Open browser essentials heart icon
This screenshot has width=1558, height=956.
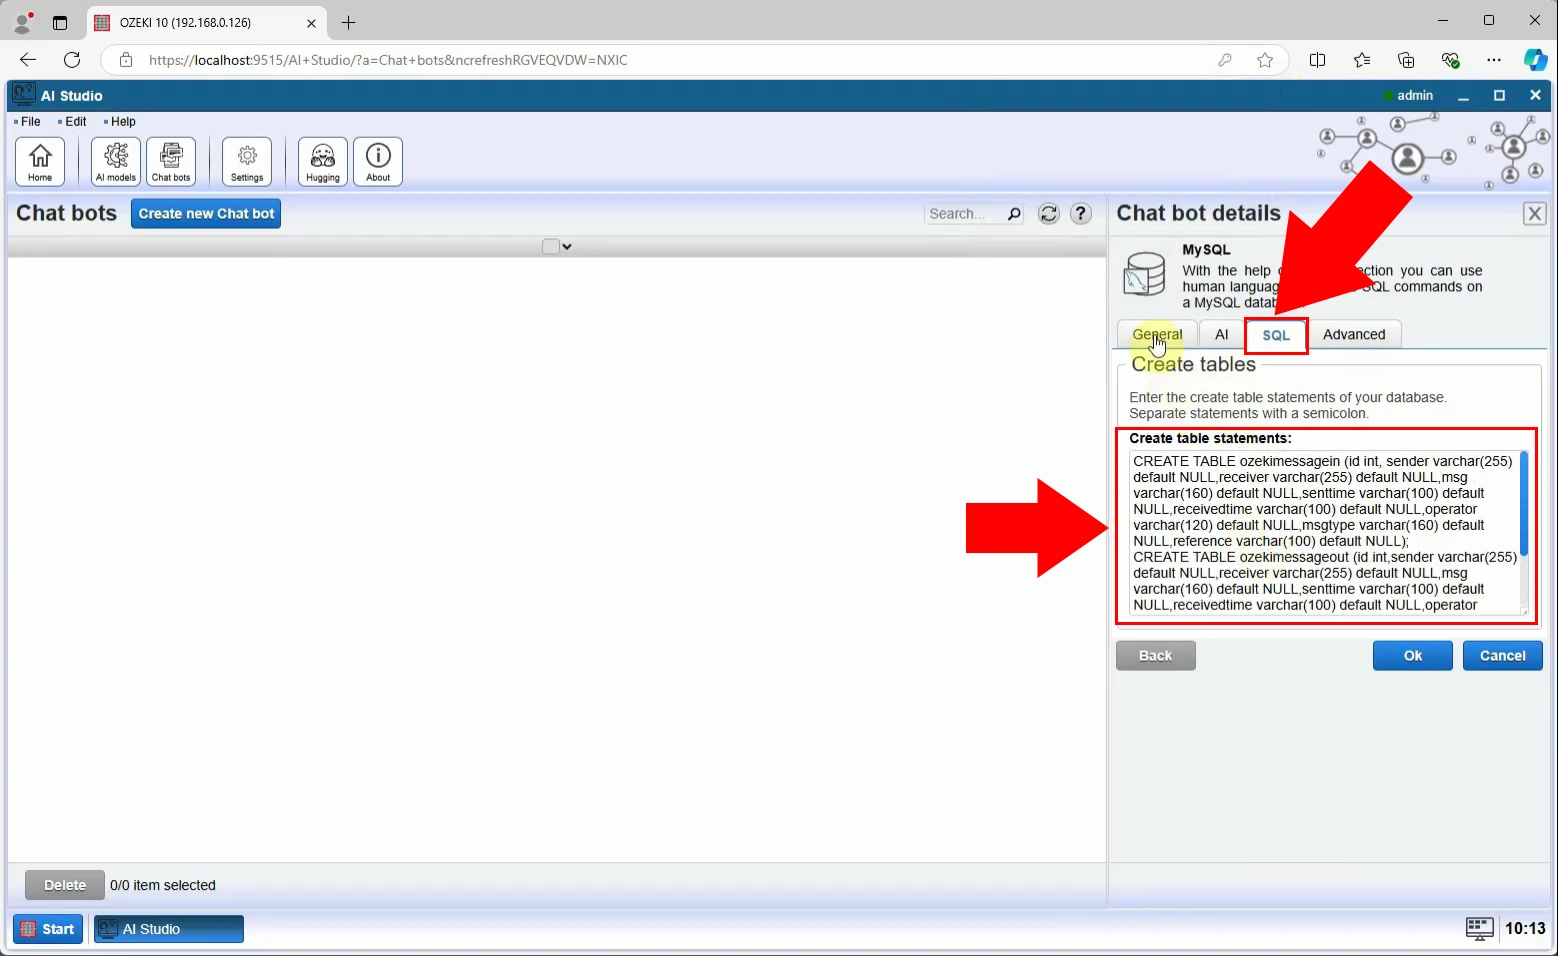click(x=1450, y=60)
